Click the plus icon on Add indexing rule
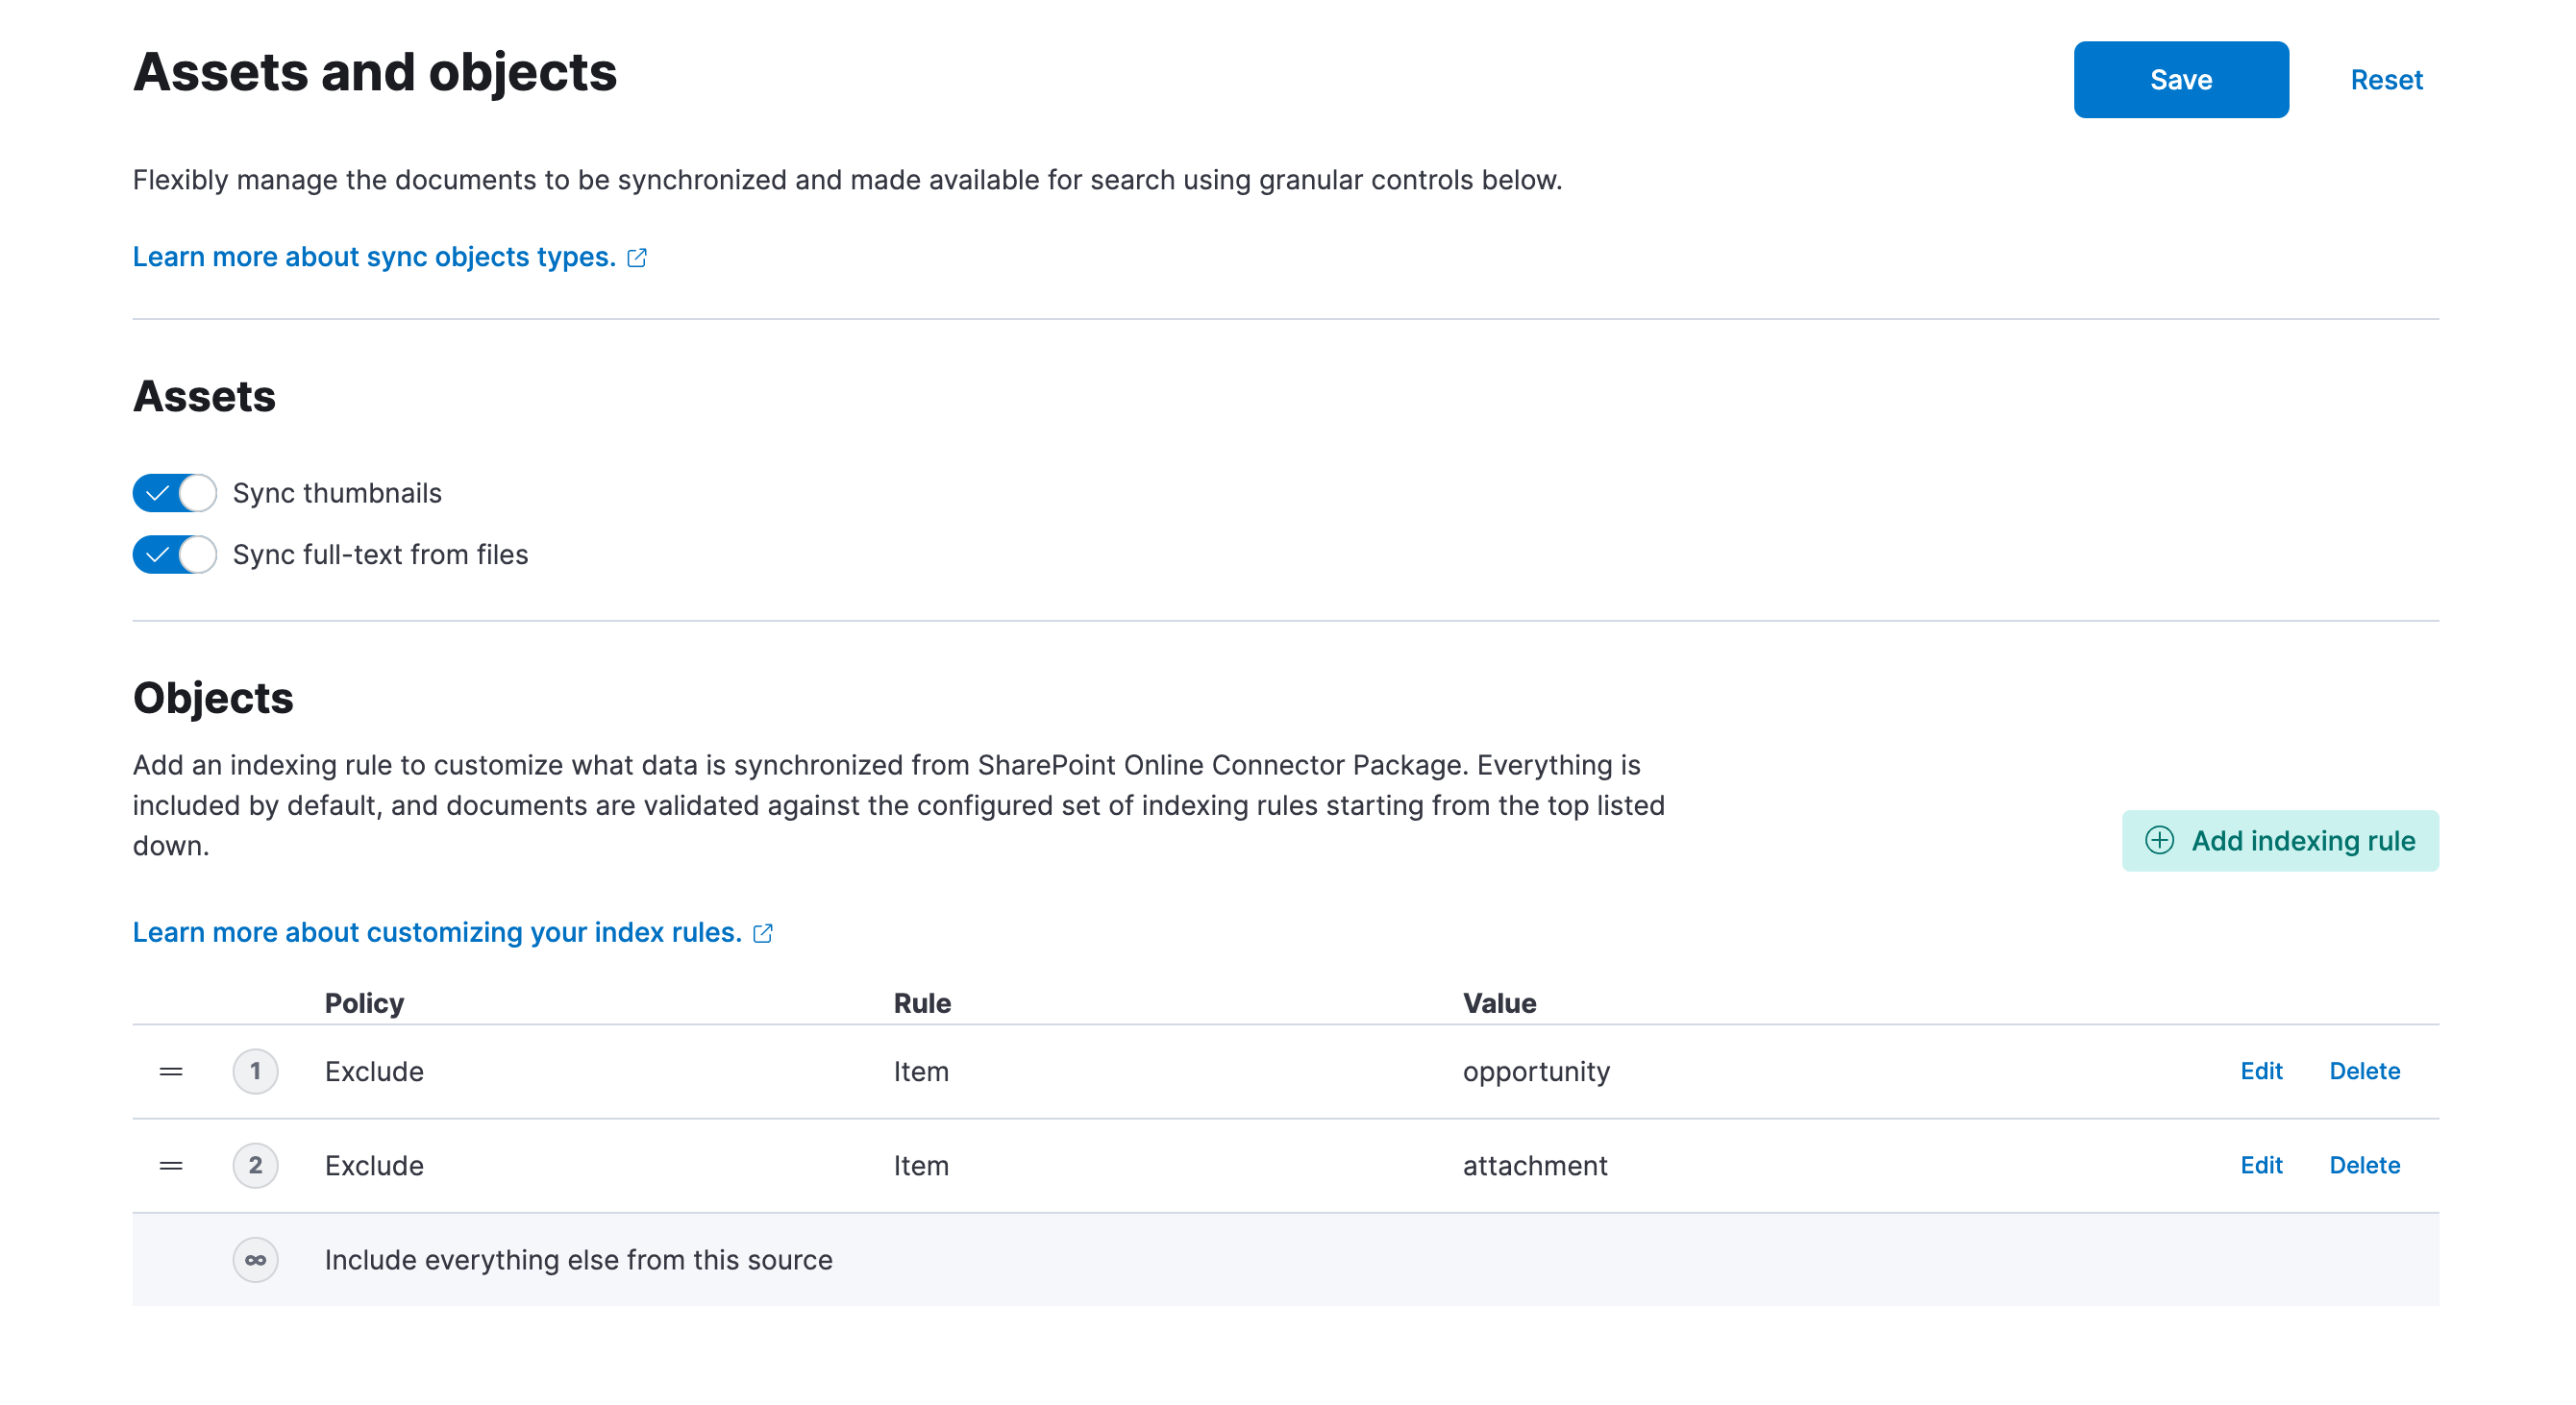2576x1405 pixels. 2160,841
